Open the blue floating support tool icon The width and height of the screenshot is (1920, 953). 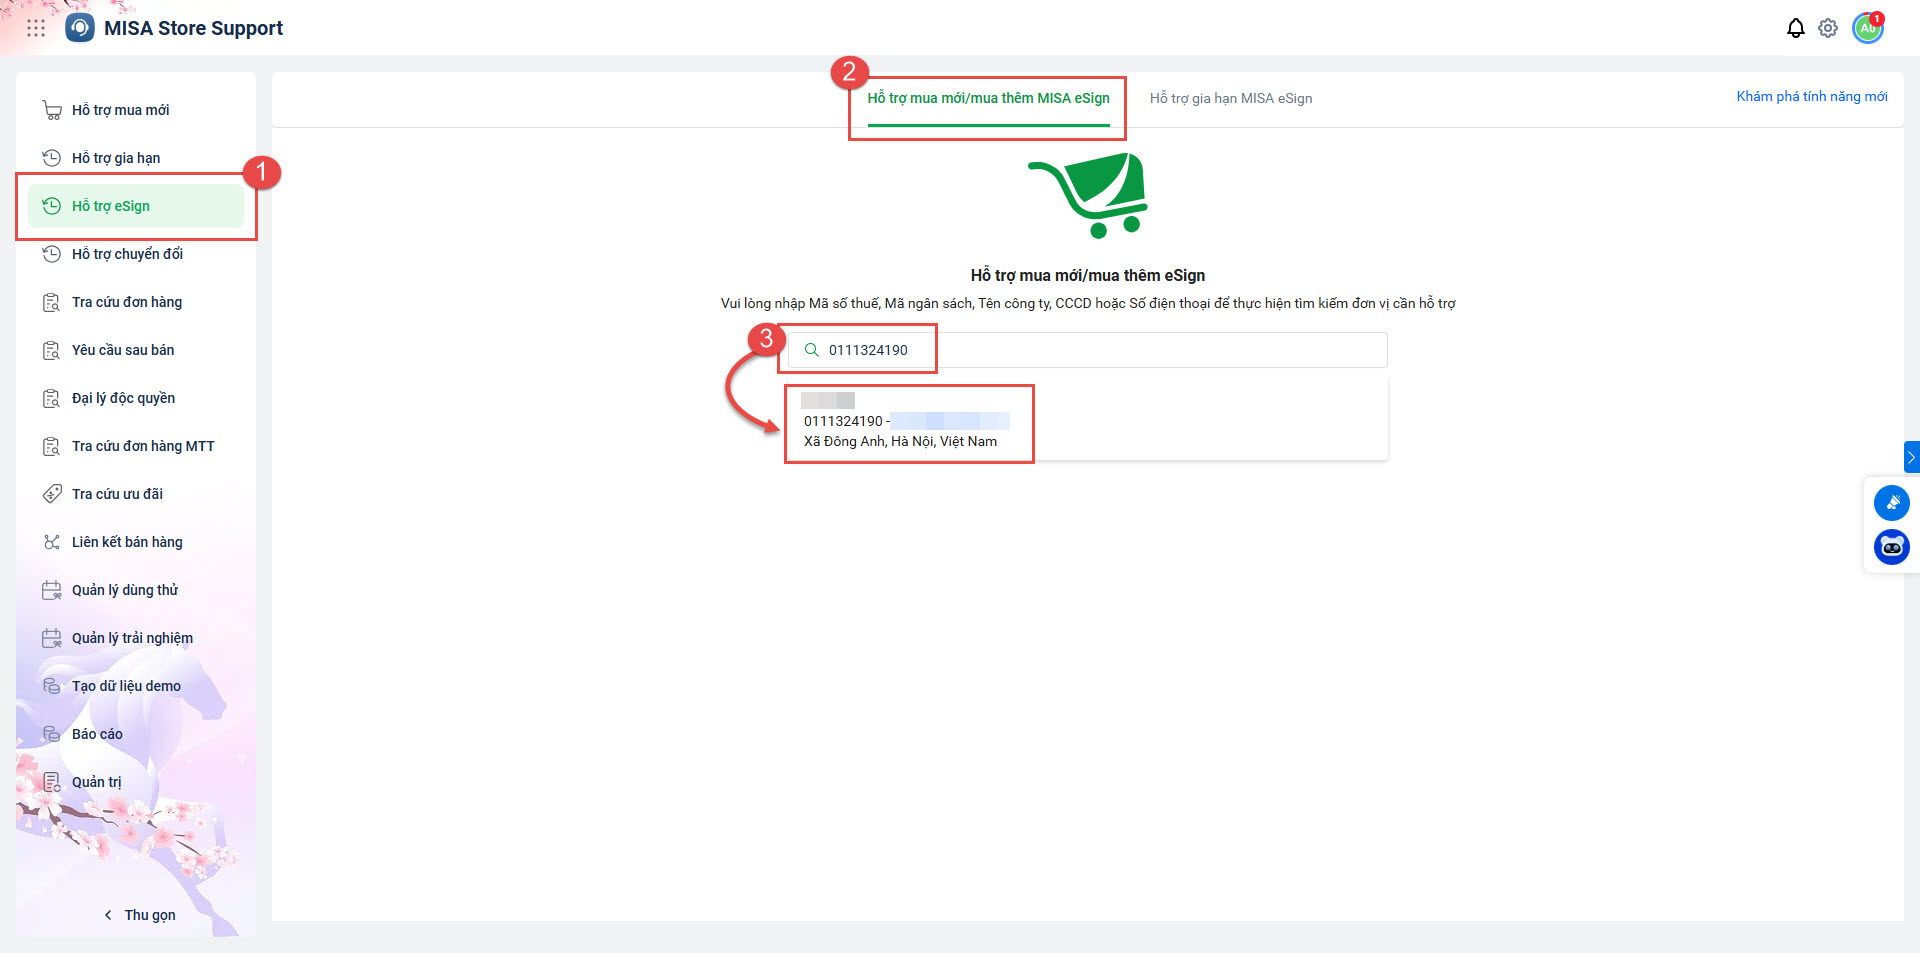[1892, 503]
